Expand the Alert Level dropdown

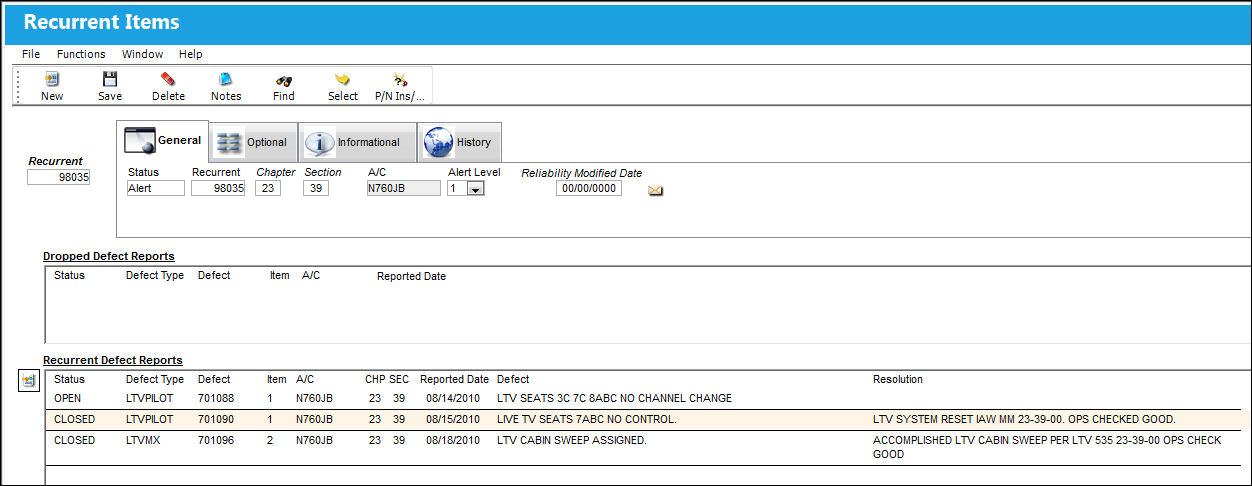tap(476, 189)
